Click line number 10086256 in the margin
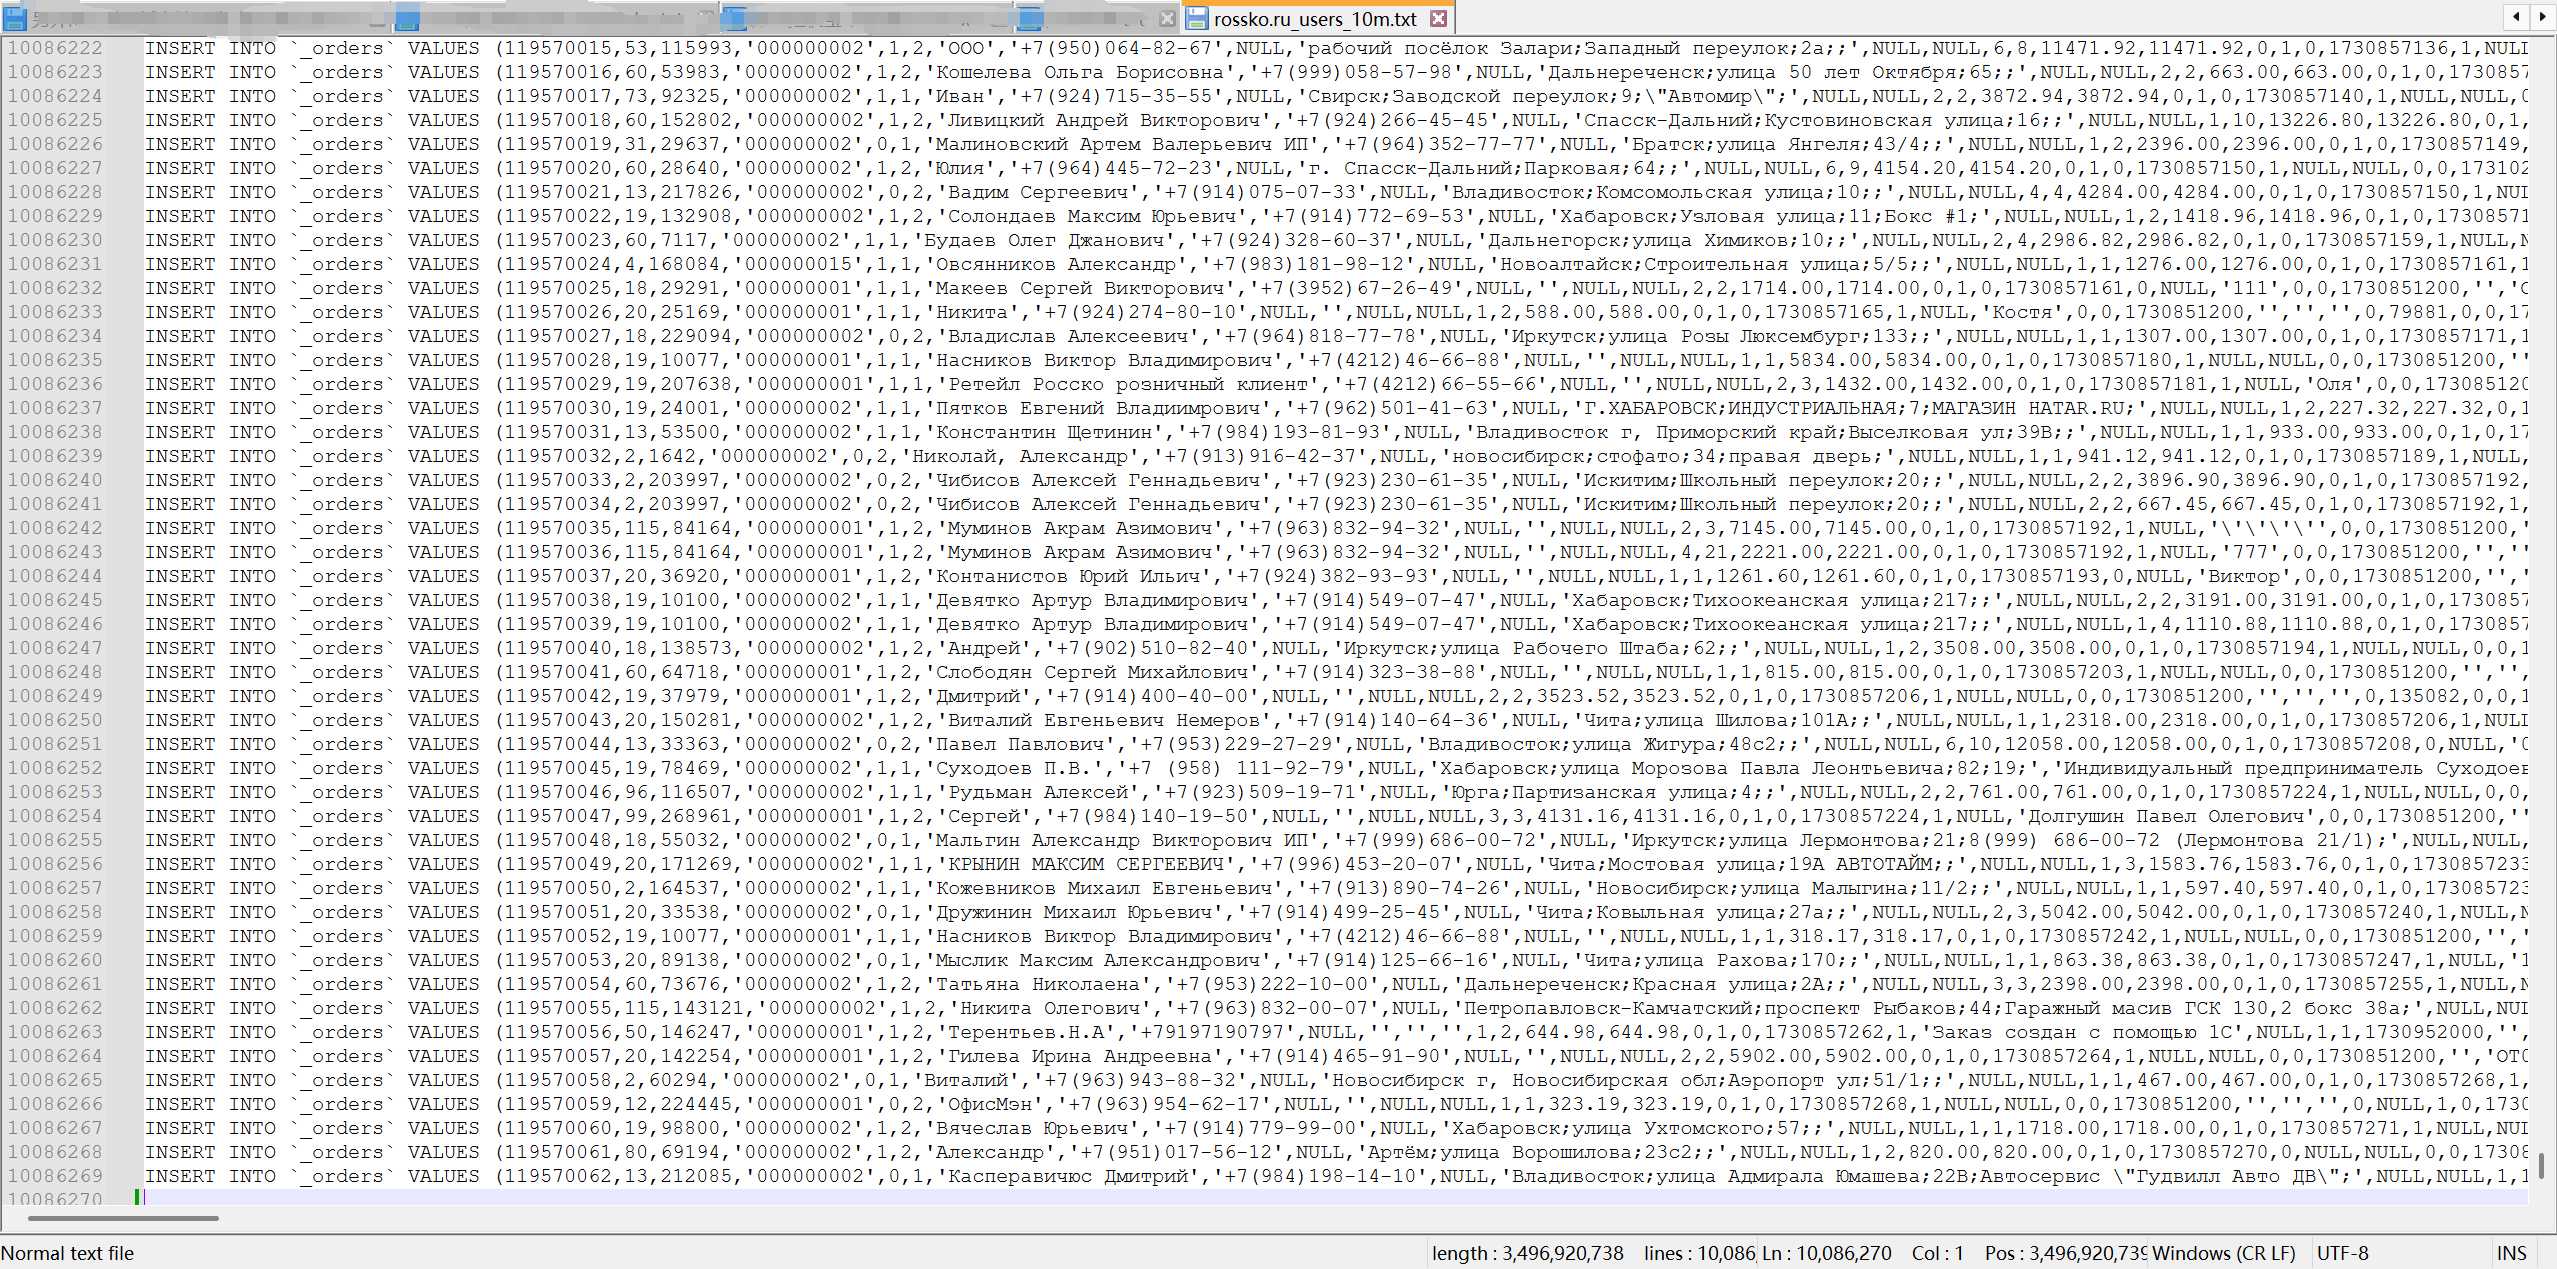 (55, 864)
